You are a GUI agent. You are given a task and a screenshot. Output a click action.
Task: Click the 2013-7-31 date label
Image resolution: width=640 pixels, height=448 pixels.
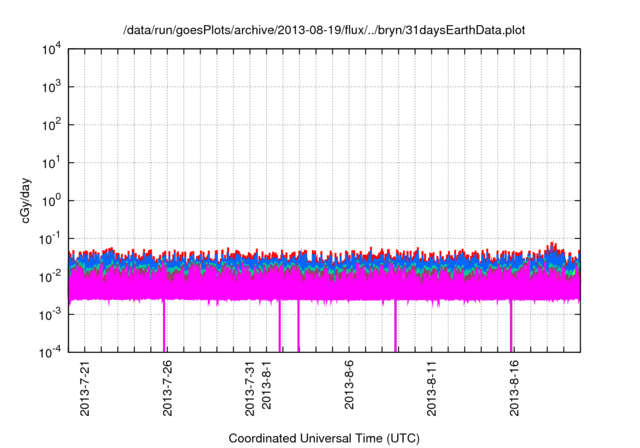[x=250, y=388]
